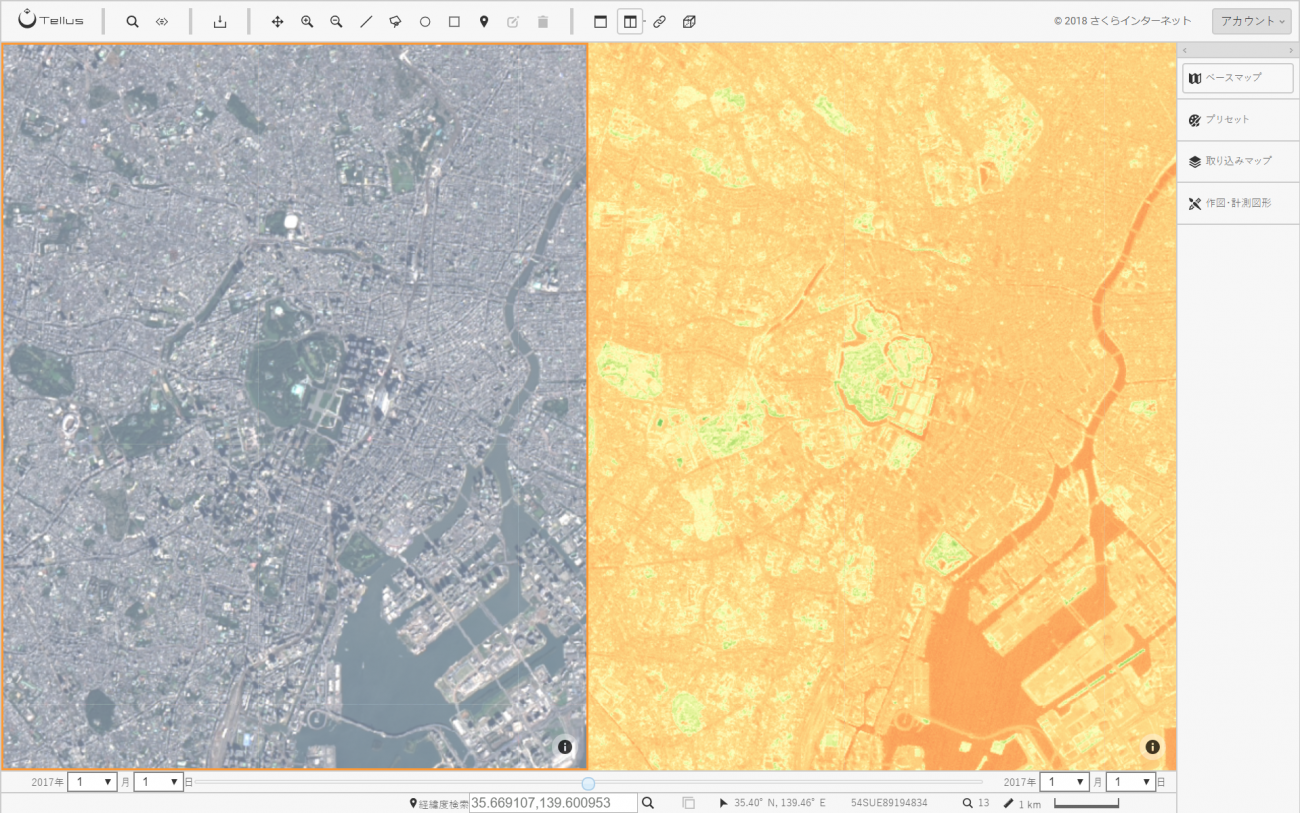Screen dimensions: 1300x813
Task: Open the 取り込みマップ panel
Action: 1238,161
